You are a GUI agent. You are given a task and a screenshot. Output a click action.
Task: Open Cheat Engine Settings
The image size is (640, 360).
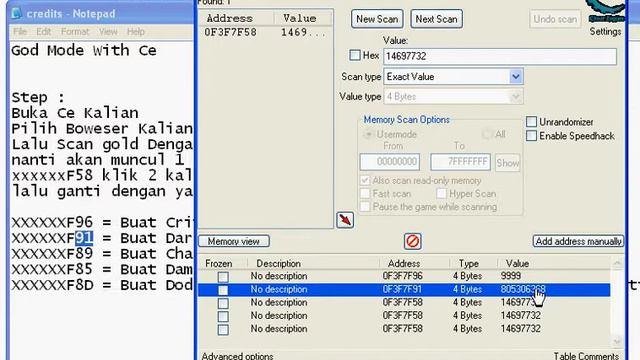point(605,31)
